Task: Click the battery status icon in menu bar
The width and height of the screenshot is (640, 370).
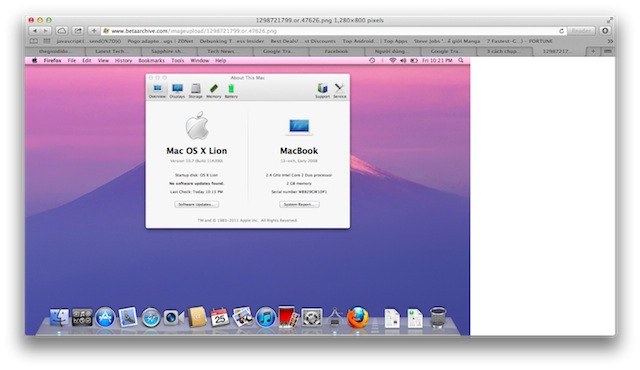Action: pyautogui.click(x=414, y=60)
